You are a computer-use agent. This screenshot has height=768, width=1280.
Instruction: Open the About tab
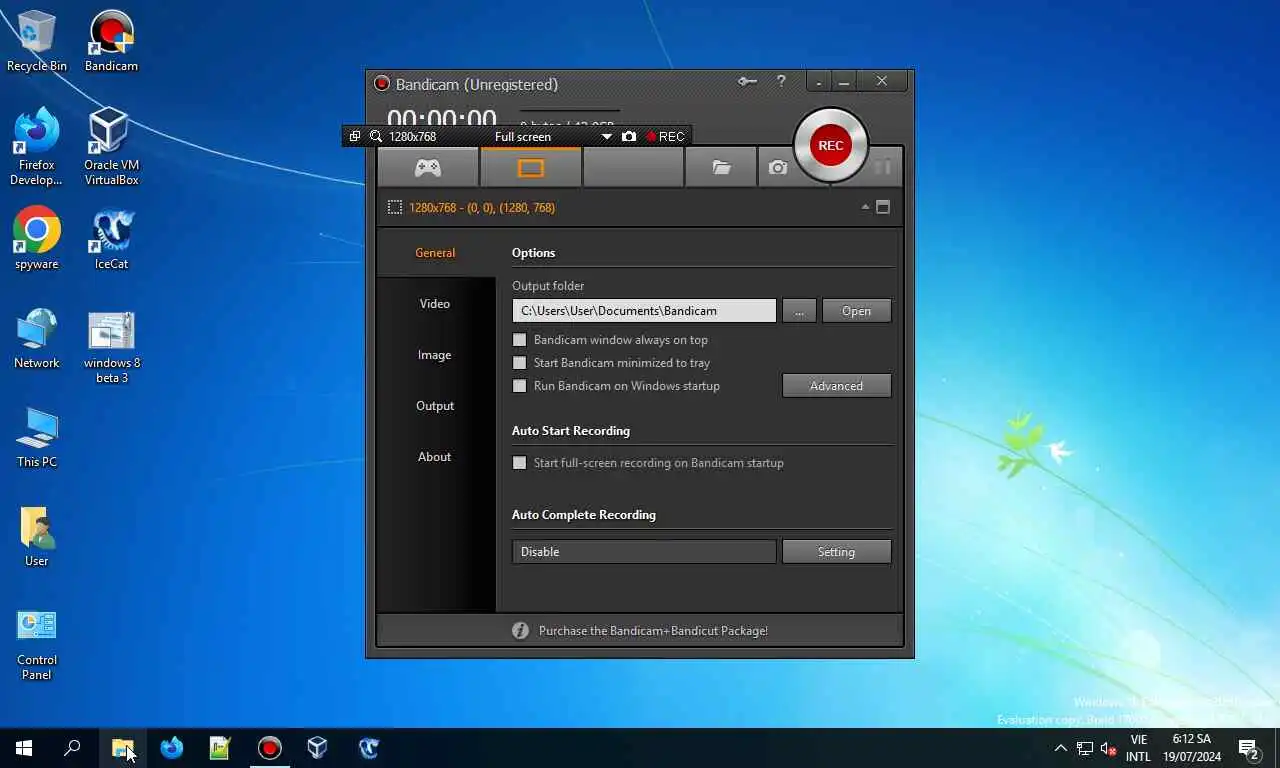pos(435,457)
